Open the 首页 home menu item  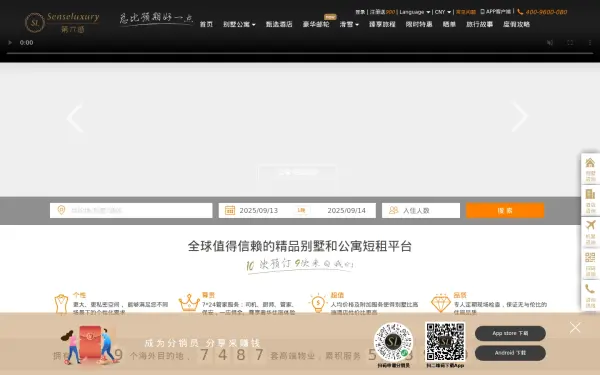(206, 24)
